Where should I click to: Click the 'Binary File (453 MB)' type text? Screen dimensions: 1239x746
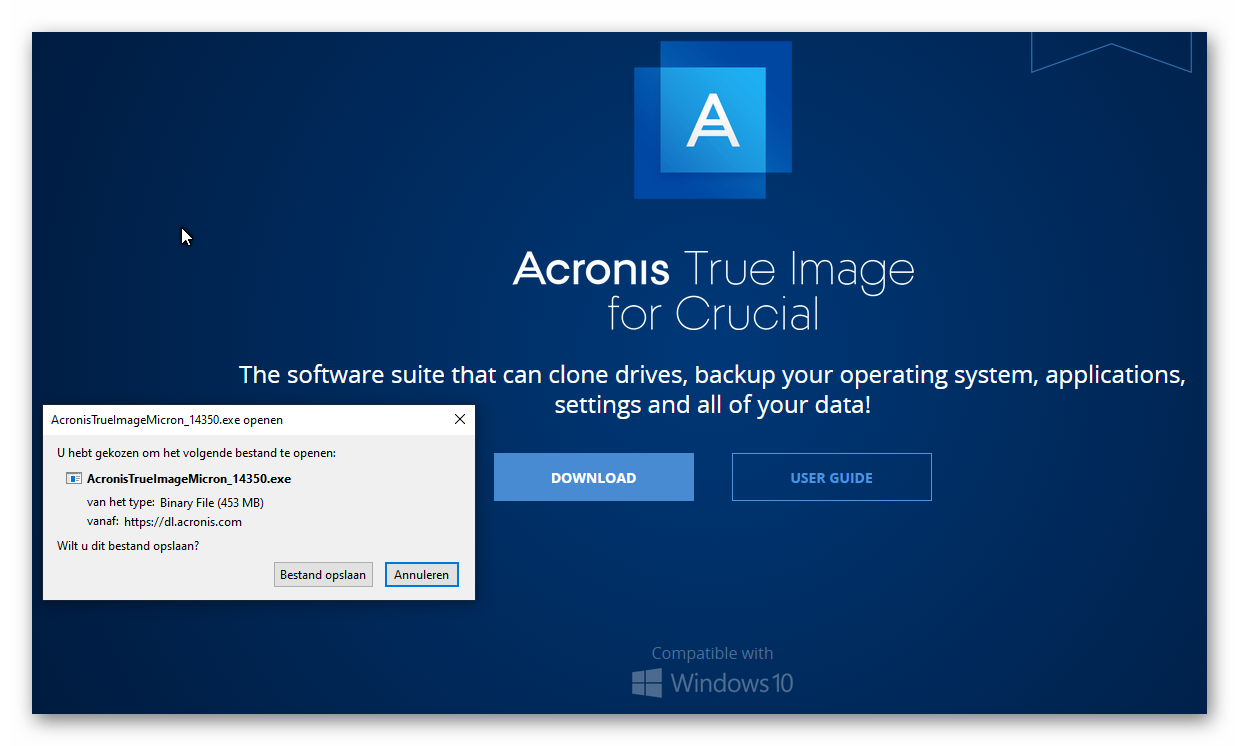(212, 503)
